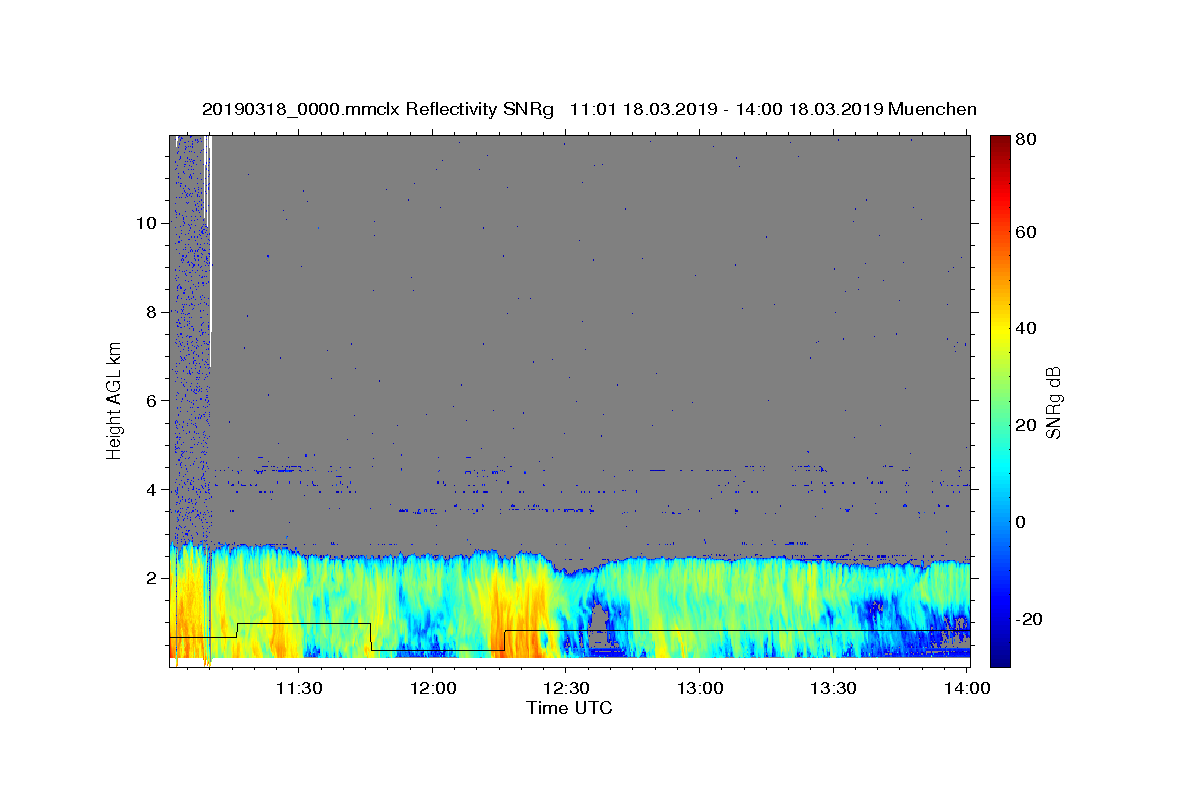Click the colorbar value 0
The width and height of the screenshot is (1200, 800).
(x=1023, y=522)
